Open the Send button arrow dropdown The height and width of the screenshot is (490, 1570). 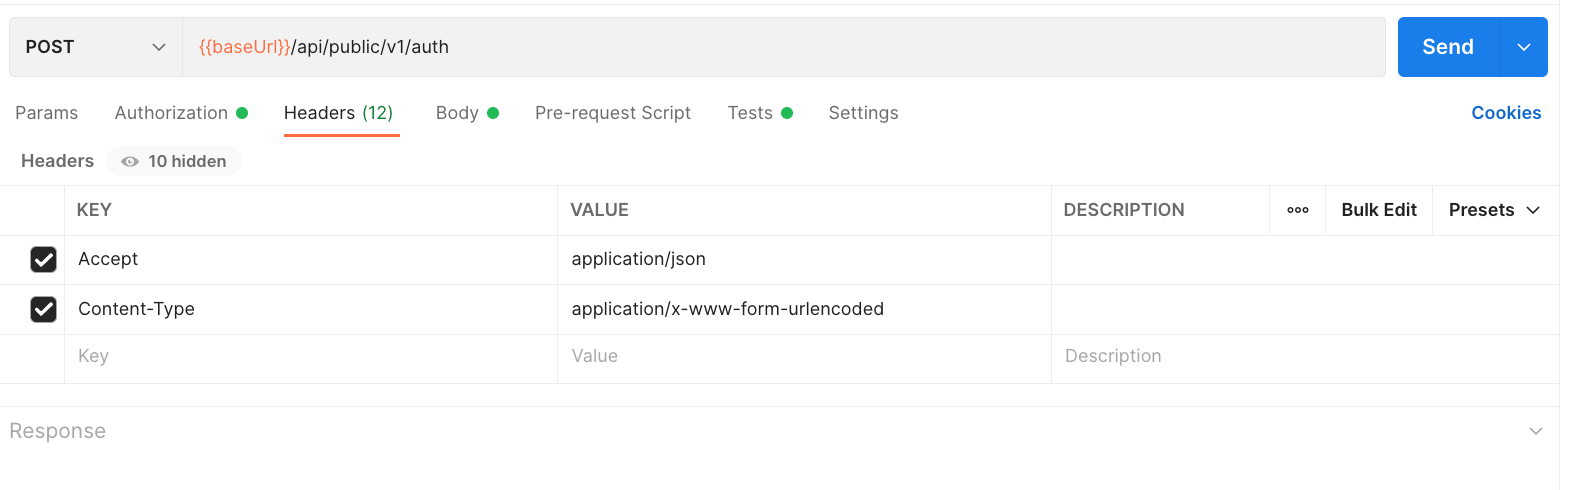pyautogui.click(x=1523, y=47)
